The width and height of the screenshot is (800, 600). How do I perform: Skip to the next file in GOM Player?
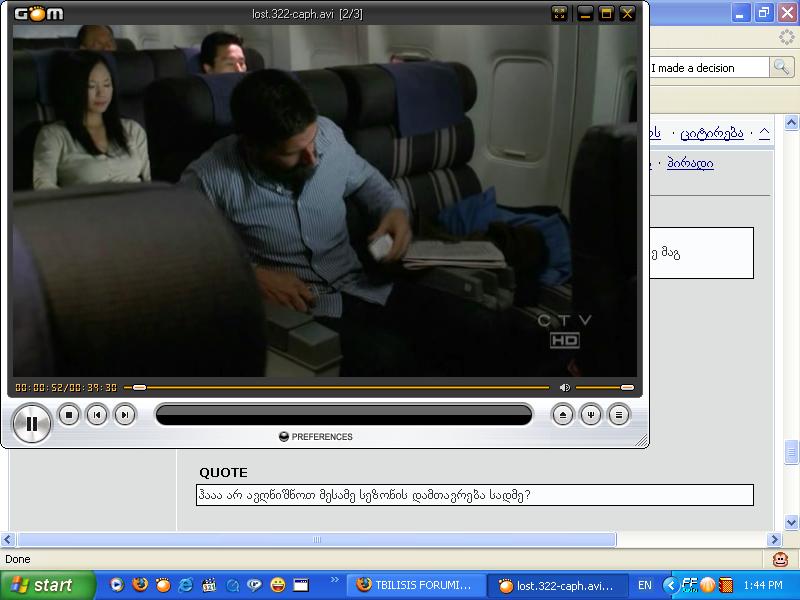click(125, 415)
